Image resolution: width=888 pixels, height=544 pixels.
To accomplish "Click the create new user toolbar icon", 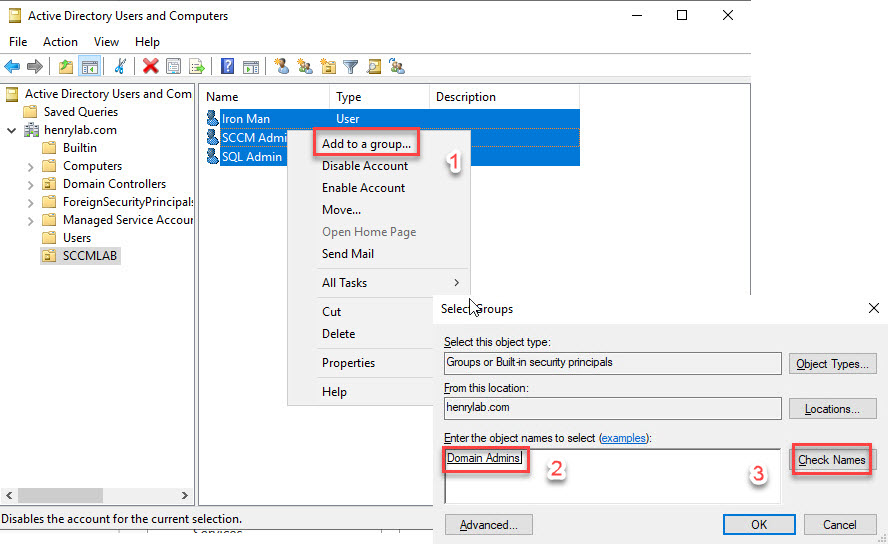I will tap(281, 67).
